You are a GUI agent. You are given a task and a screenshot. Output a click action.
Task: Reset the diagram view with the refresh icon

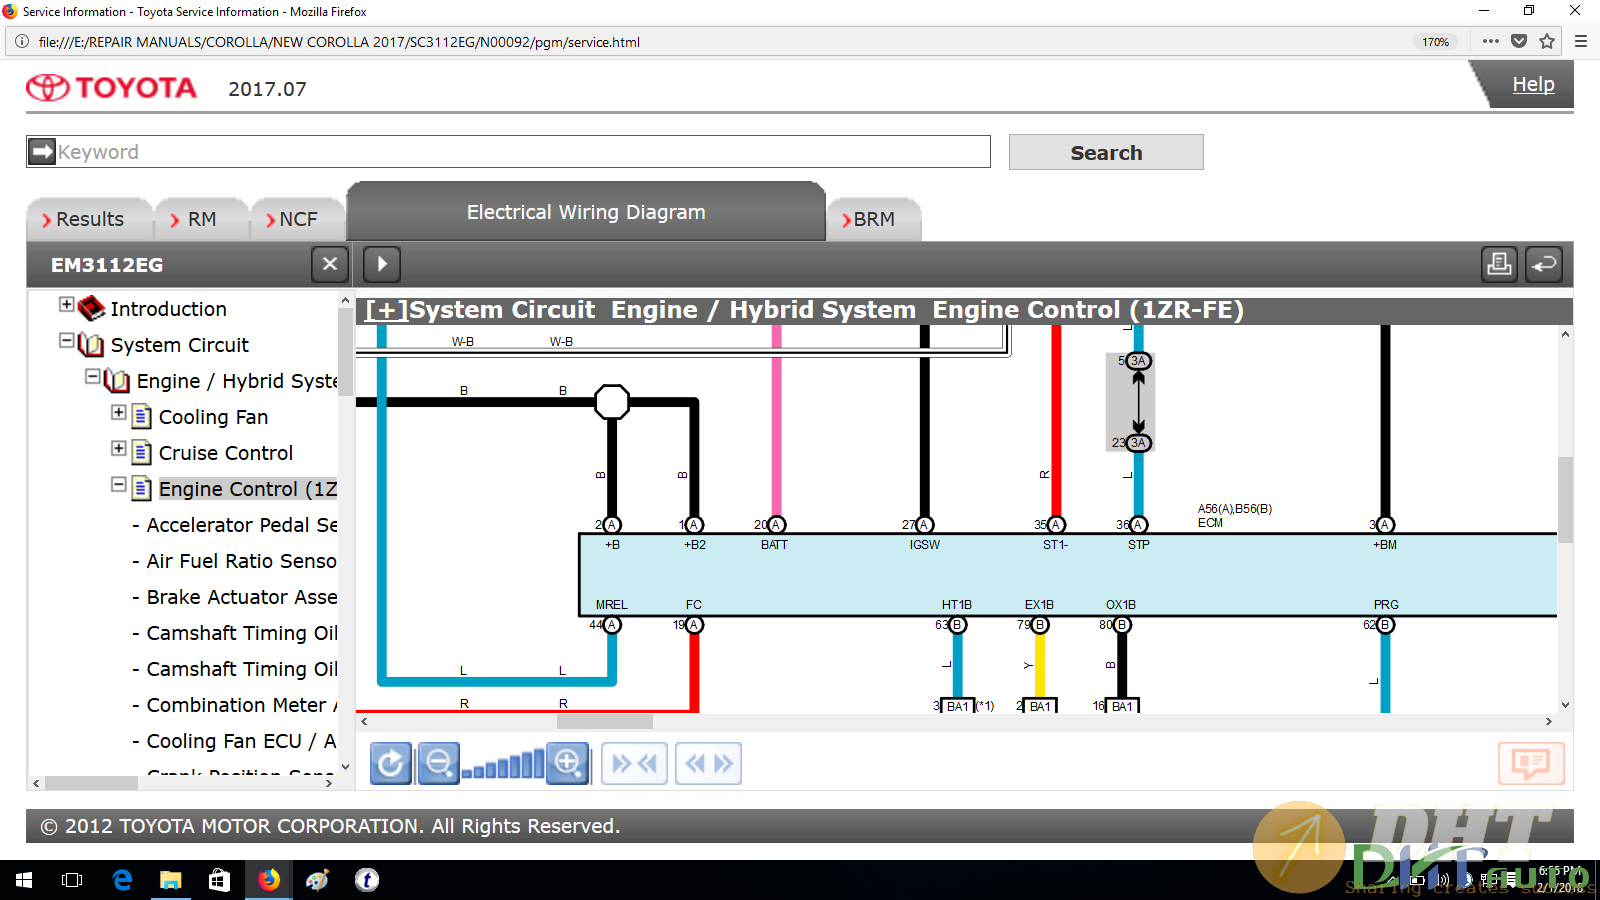(390, 764)
